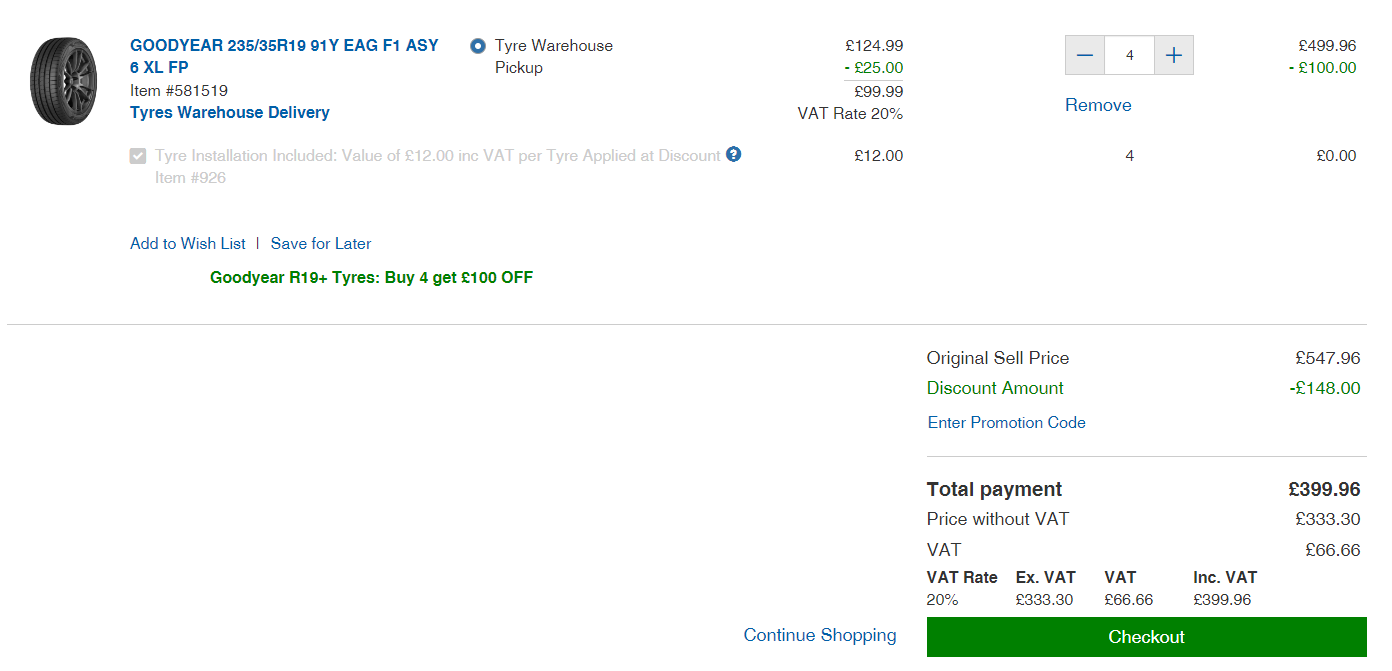Image resolution: width=1392 pixels, height=671 pixels.
Task: Click the Tyres Warehouse Delivery link
Action: tap(230, 112)
